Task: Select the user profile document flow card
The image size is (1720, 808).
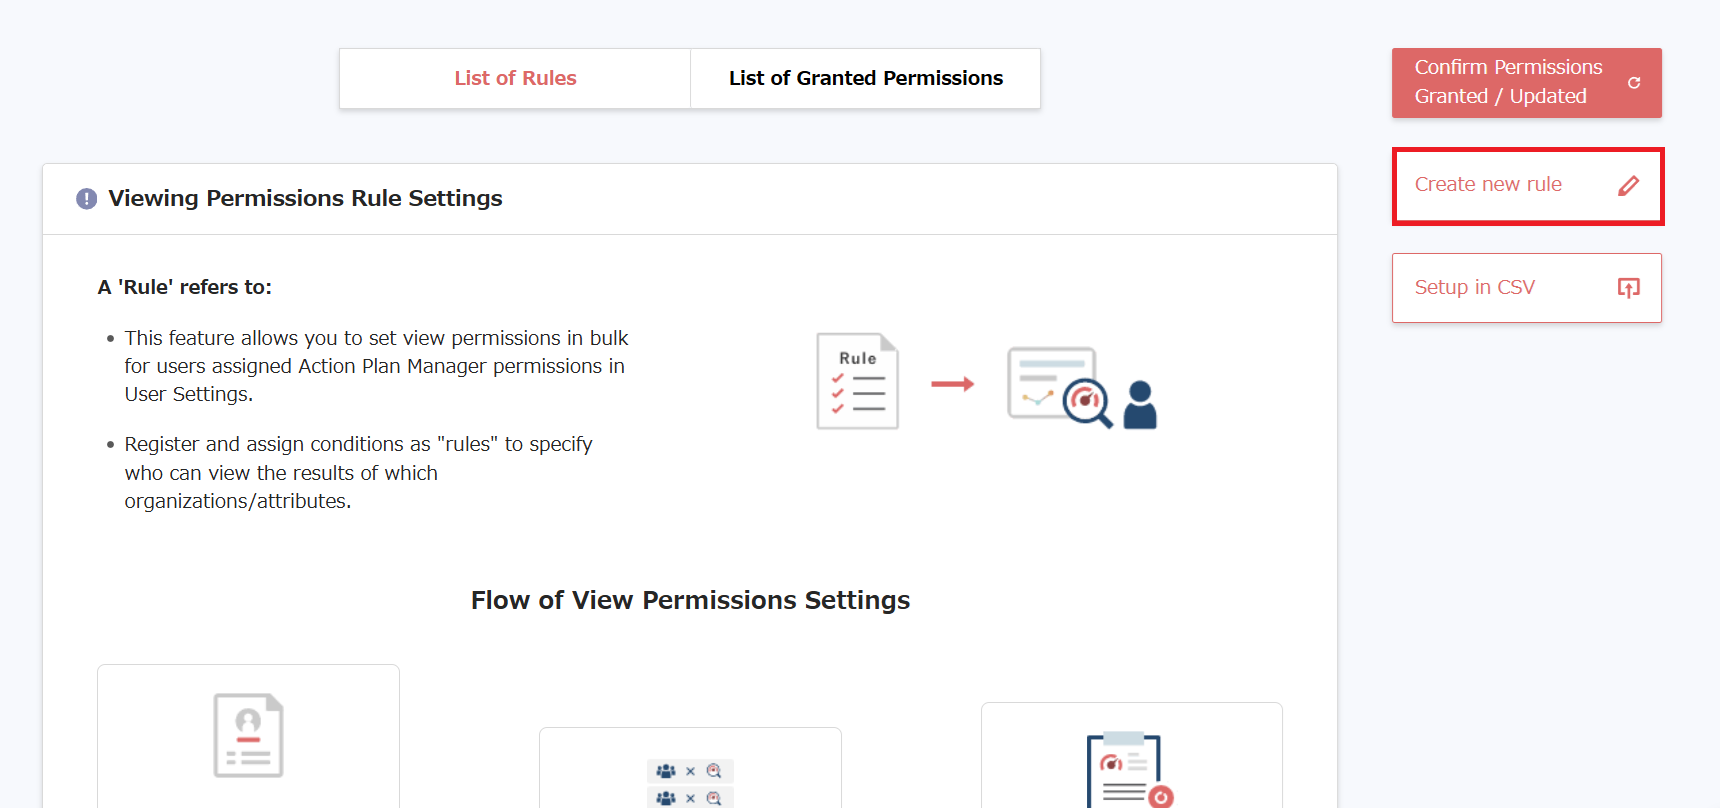Action: [248, 736]
